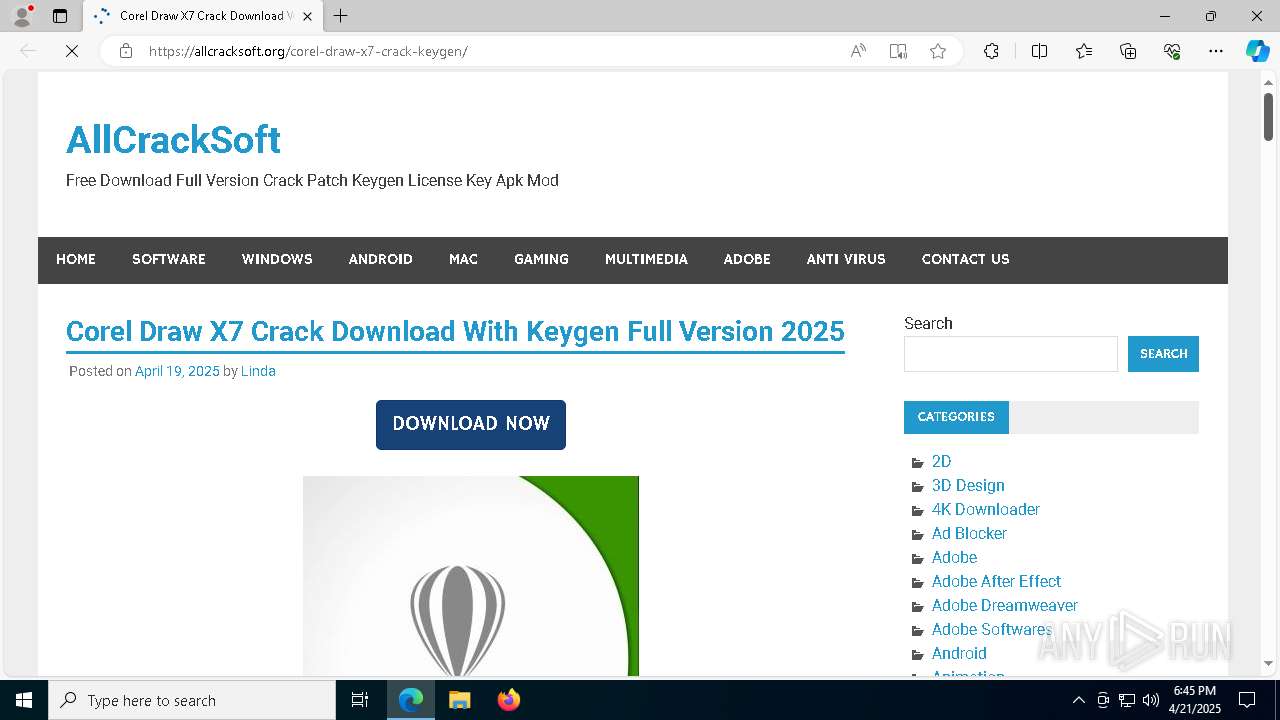Open the 2D category
The height and width of the screenshot is (720, 1280).
click(x=941, y=462)
